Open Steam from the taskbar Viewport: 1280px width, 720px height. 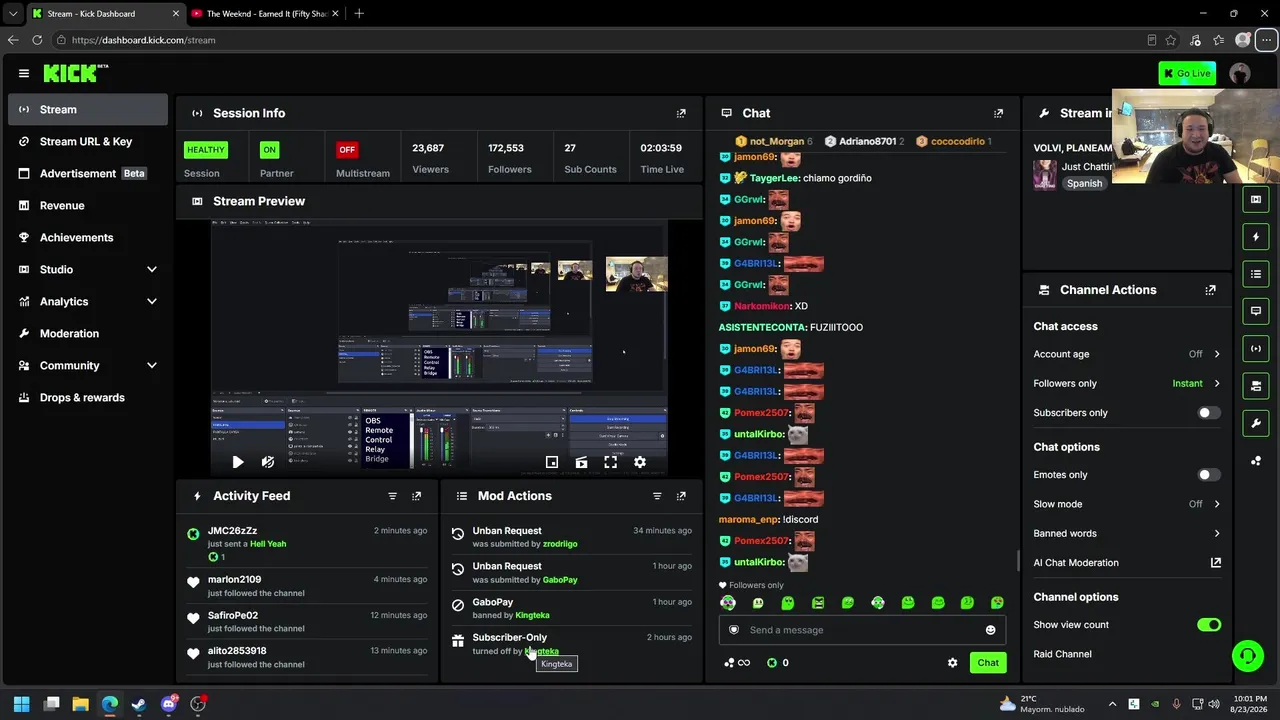tap(139, 704)
